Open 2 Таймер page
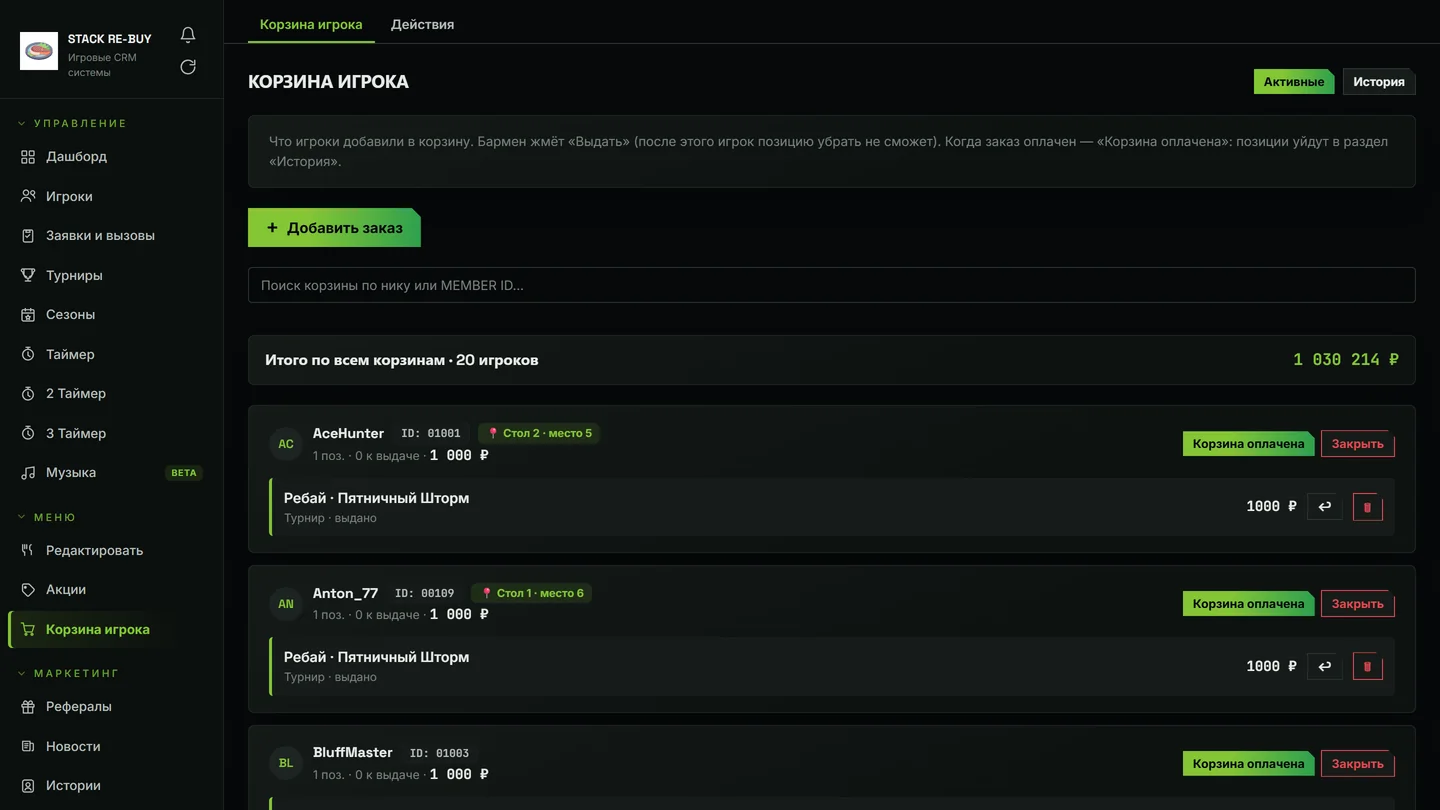 [111, 394]
